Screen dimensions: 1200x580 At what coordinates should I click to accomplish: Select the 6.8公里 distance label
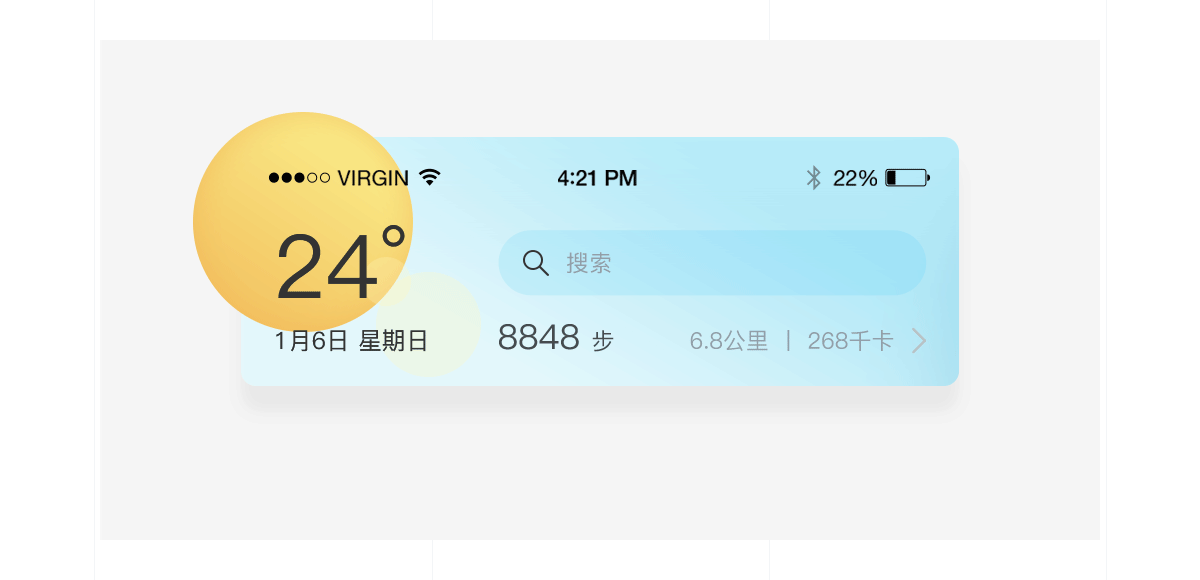coord(729,341)
